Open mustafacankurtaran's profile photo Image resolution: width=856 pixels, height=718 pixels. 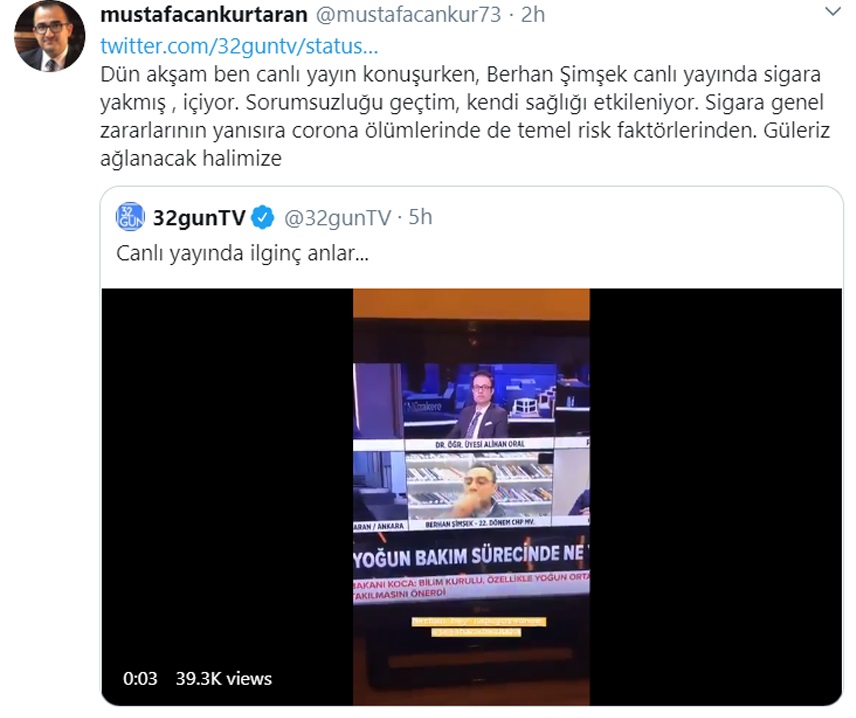[x=49, y=37]
